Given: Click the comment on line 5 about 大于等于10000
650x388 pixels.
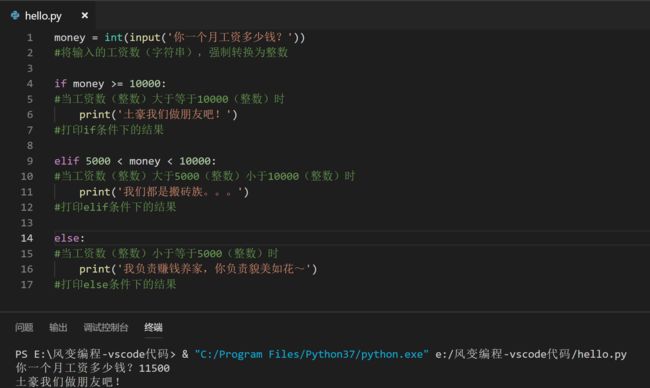Looking at the screenshot, I should pyautogui.click(x=169, y=99).
